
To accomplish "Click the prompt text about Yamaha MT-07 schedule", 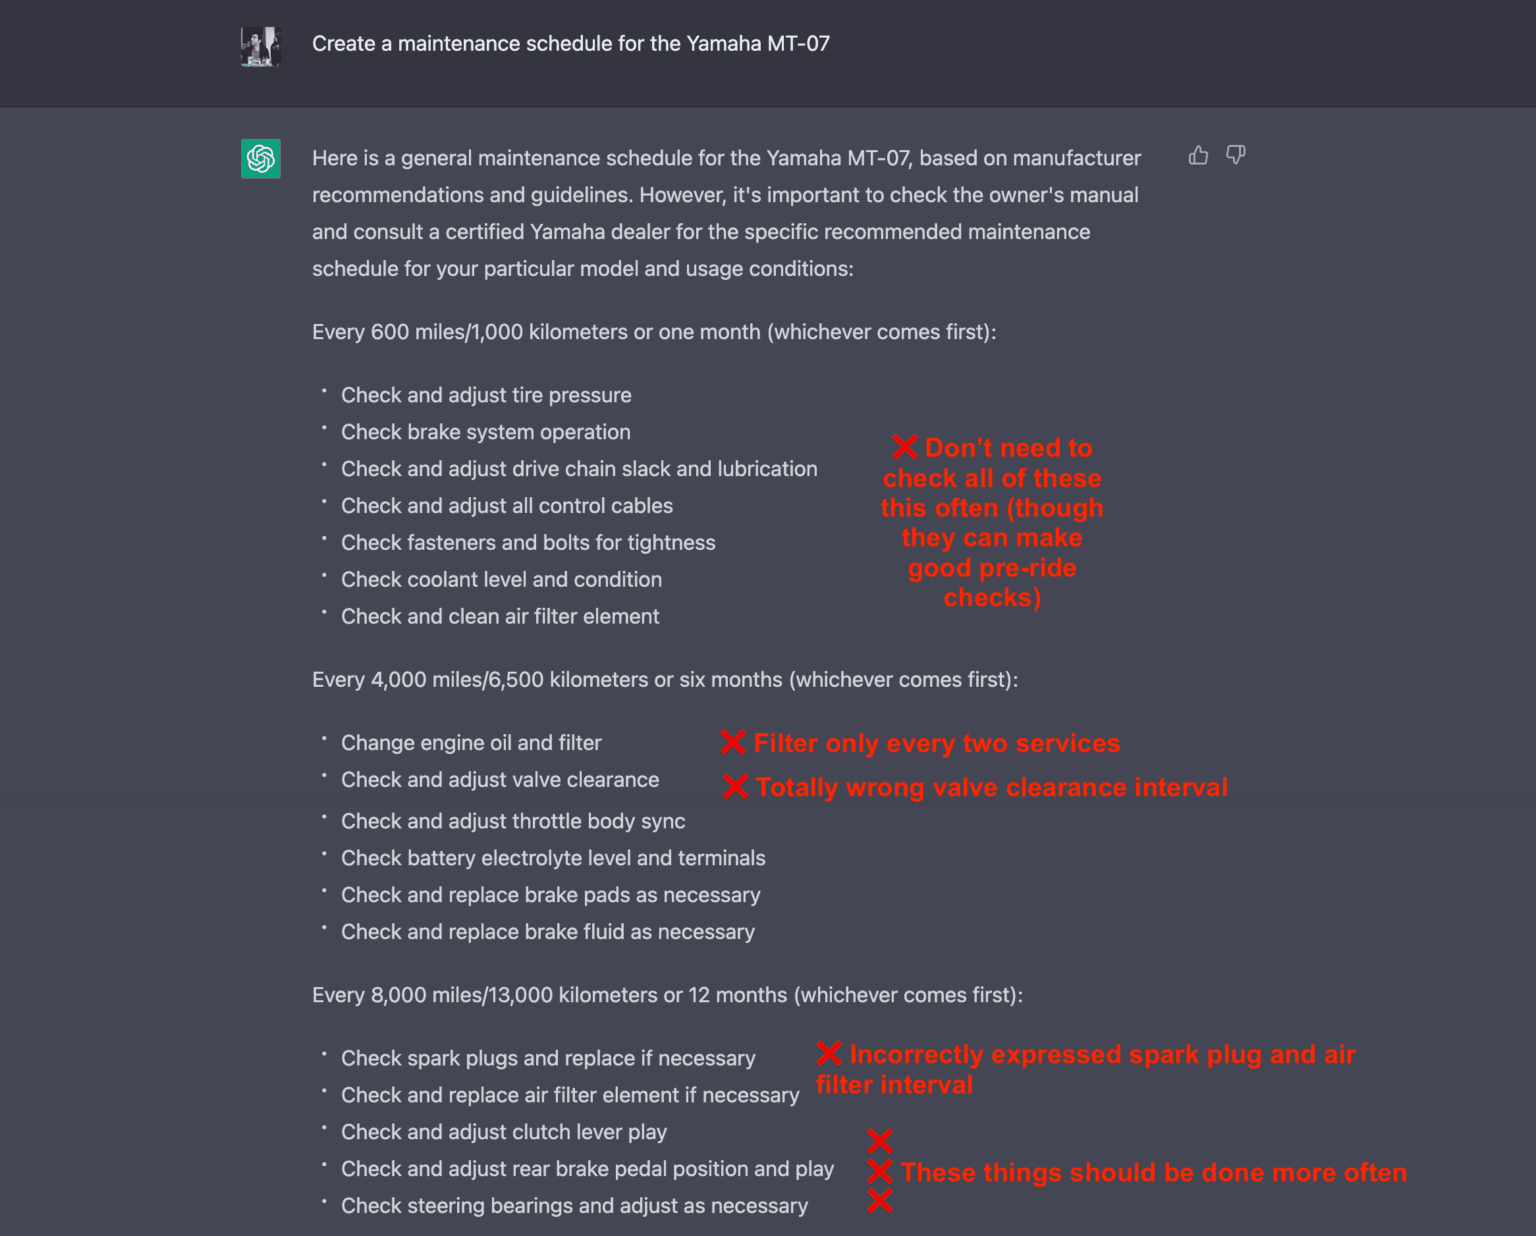I will [570, 44].
